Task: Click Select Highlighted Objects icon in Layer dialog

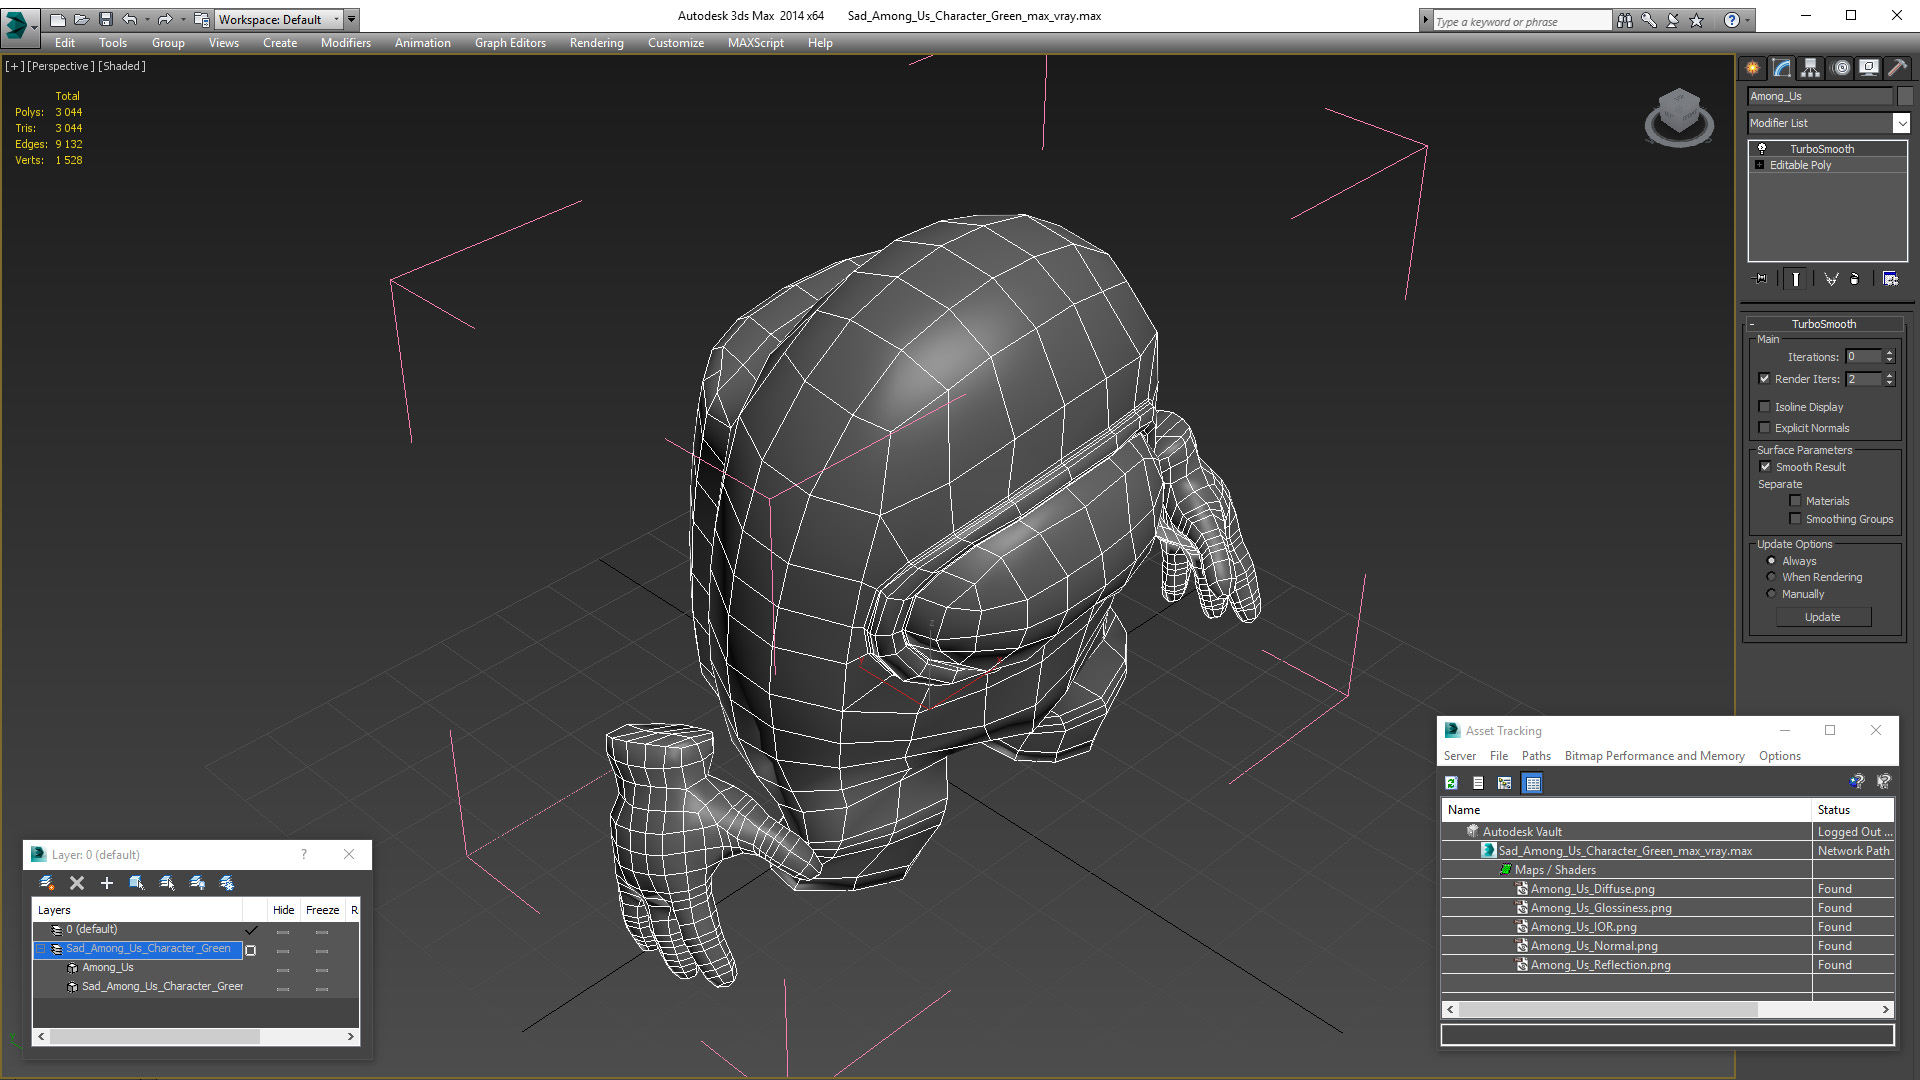Action: click(x=137, y=883)
